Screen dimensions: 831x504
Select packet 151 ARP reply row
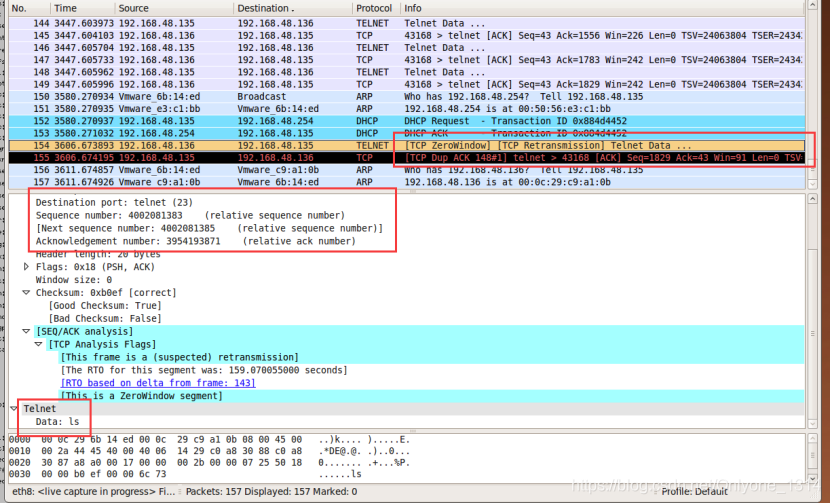(406, 109)
